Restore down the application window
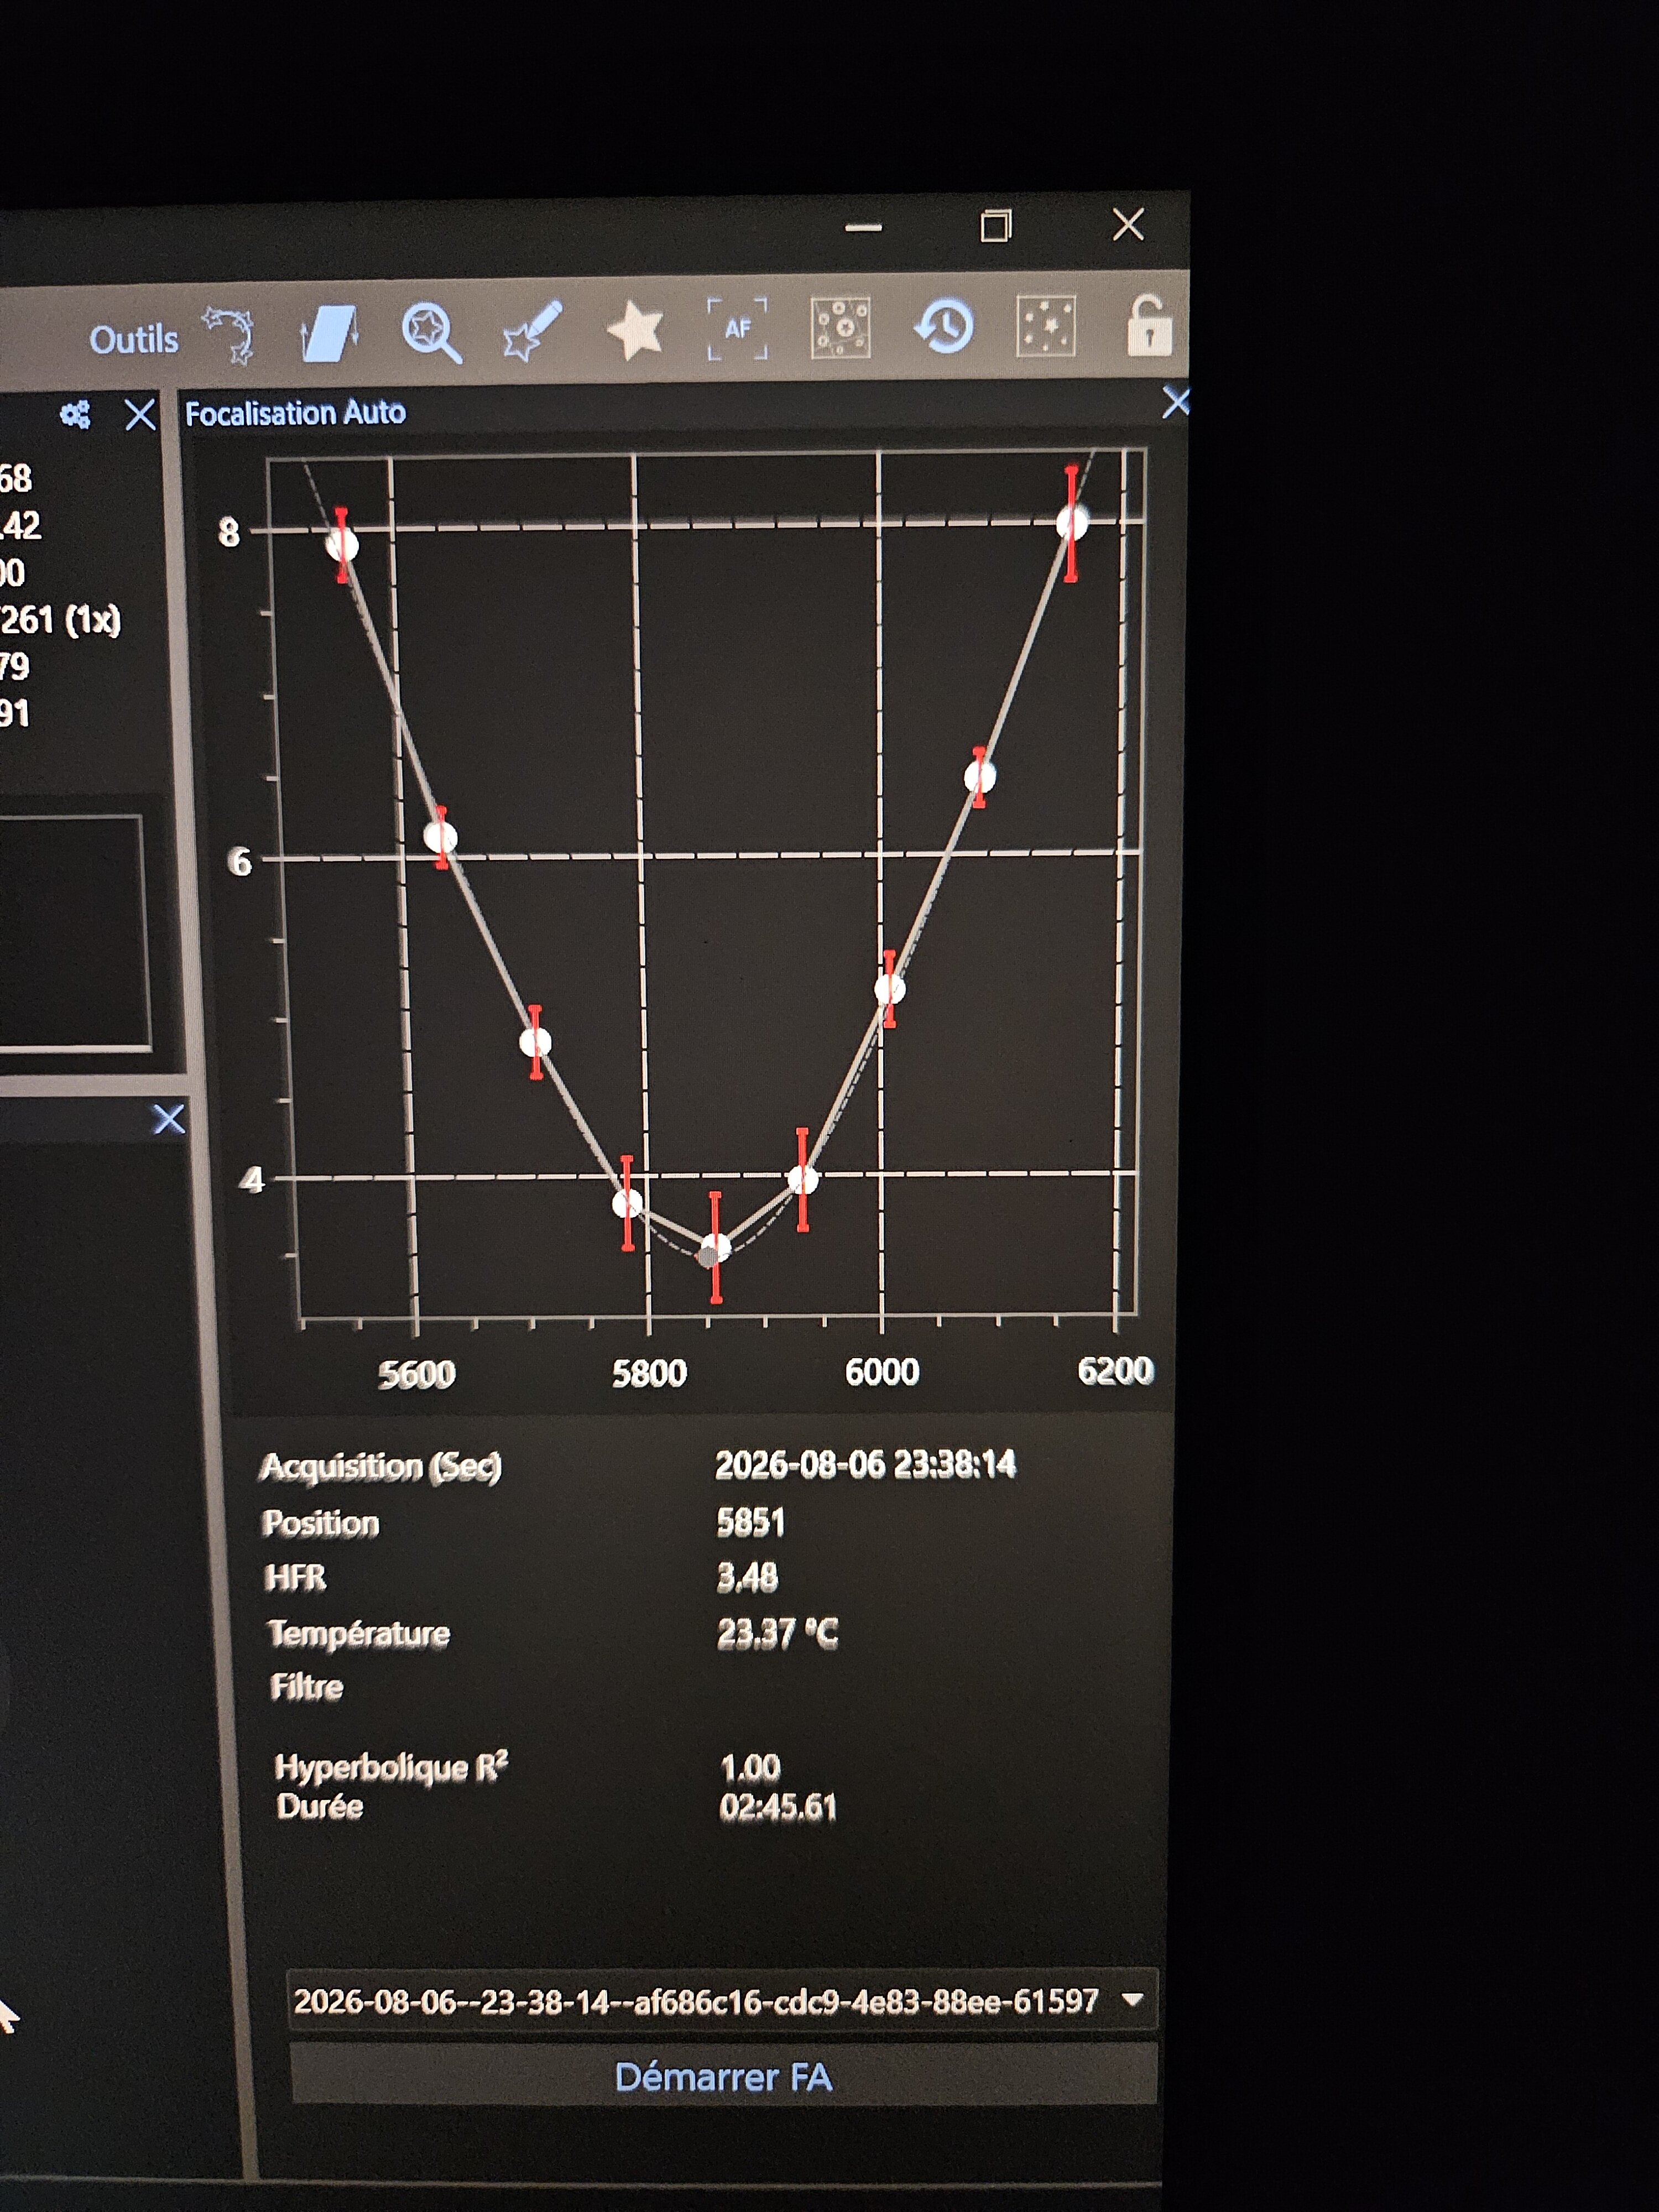This screenshot has height=2212, width=1659. click(x=995, y=226)
